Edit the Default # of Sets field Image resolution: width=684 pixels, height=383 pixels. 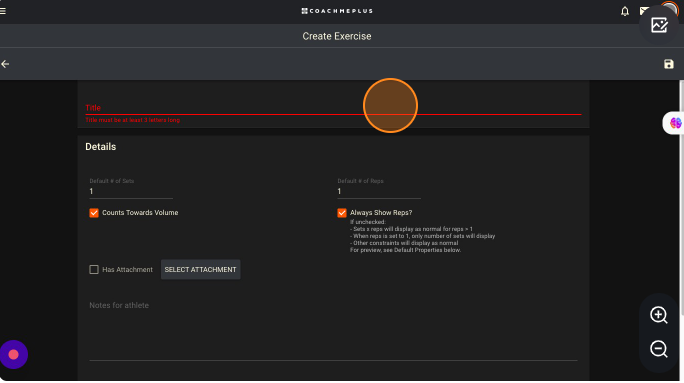pos(131,192)
